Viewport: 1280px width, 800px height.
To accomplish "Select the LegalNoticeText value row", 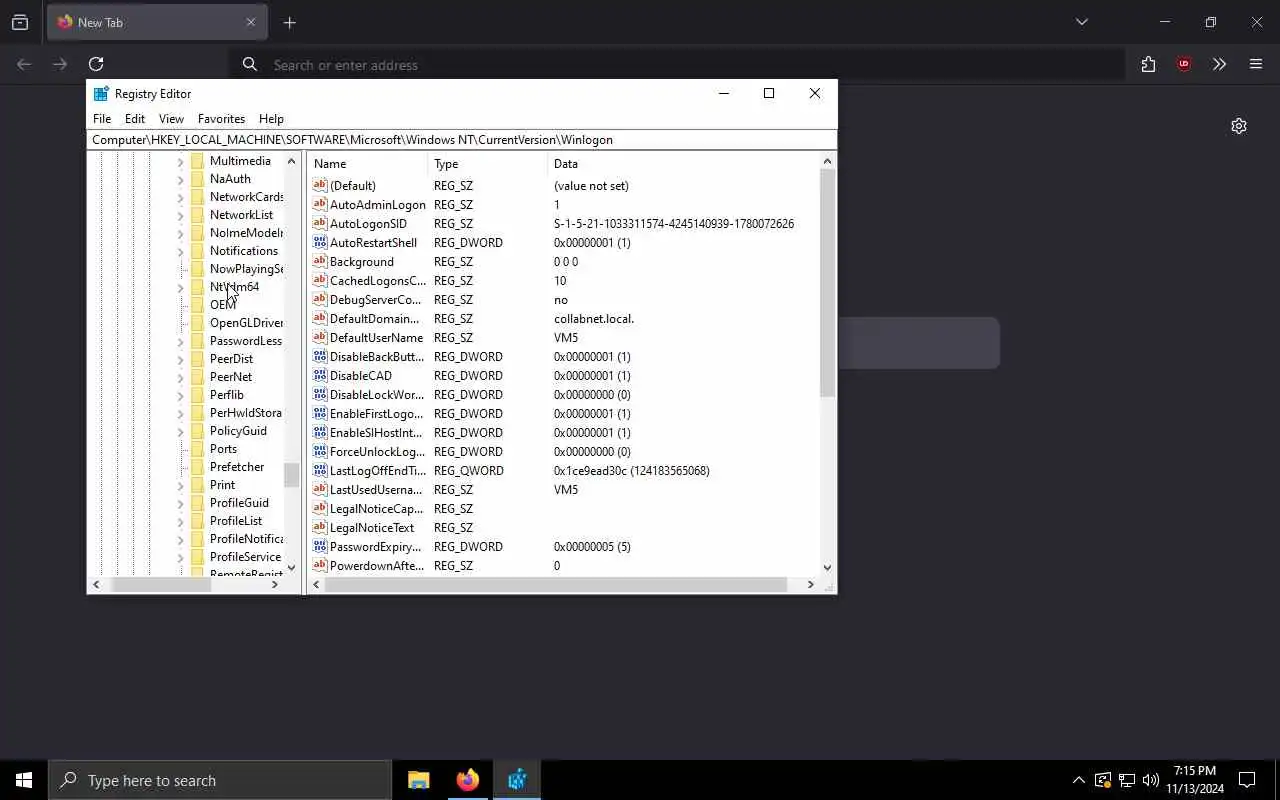I will tap(564, 528).
